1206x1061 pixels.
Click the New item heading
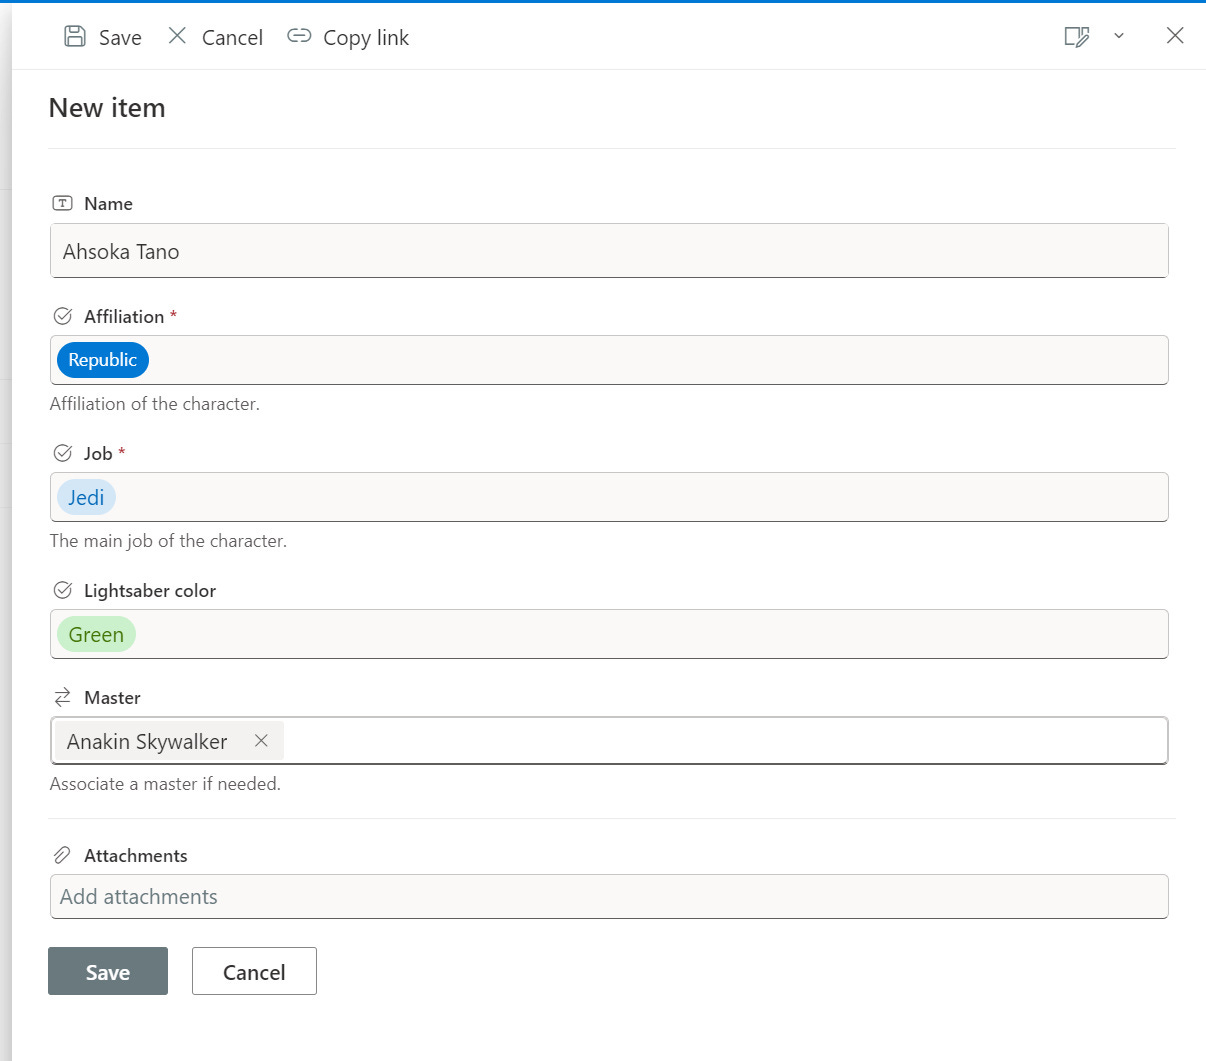[107, 108]
